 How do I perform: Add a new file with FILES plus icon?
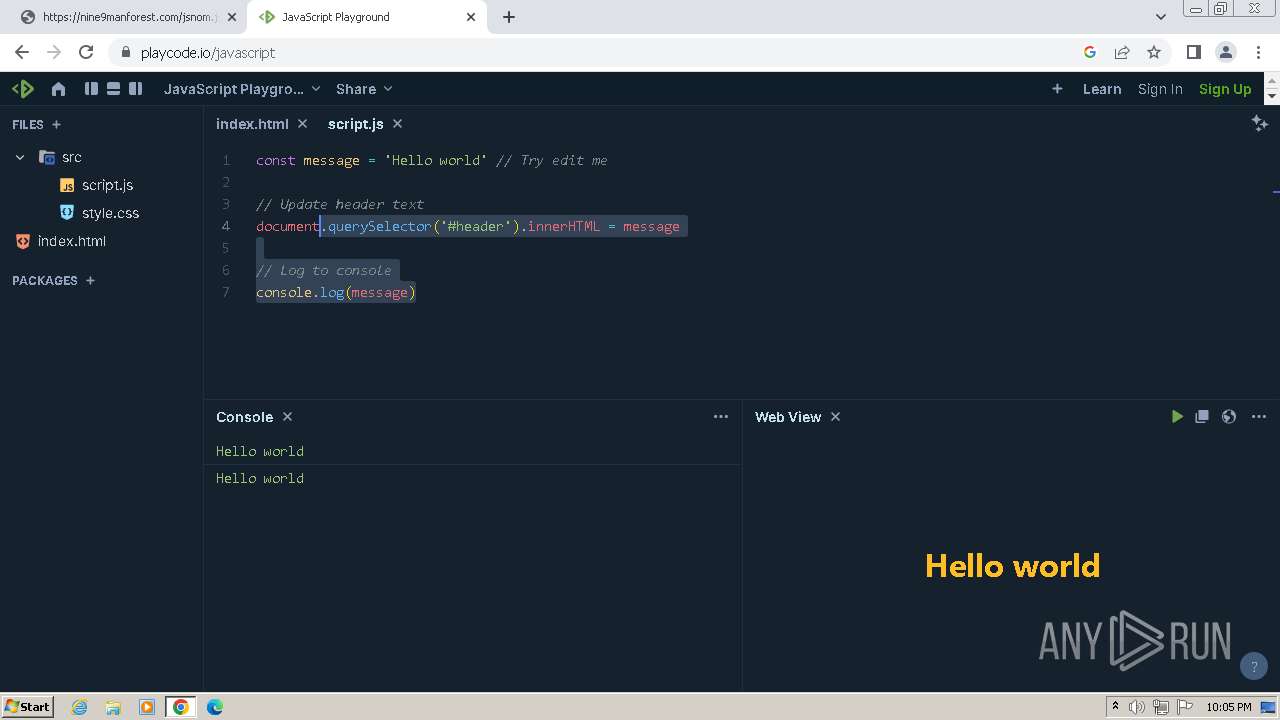(56, 125)
